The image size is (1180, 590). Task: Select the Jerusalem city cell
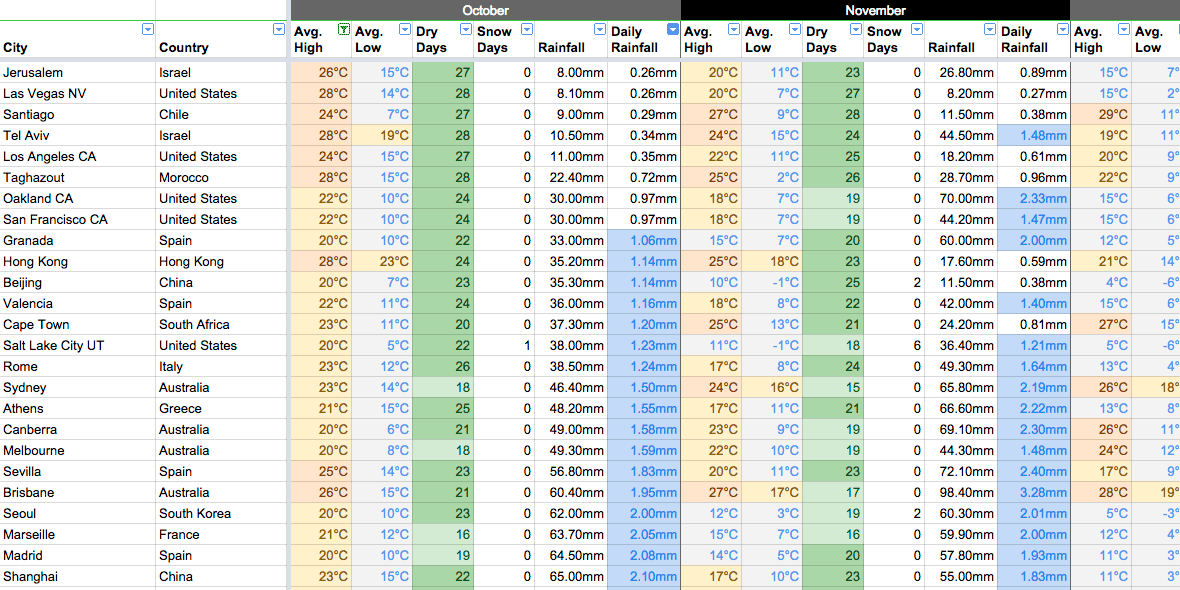[78, 73]
